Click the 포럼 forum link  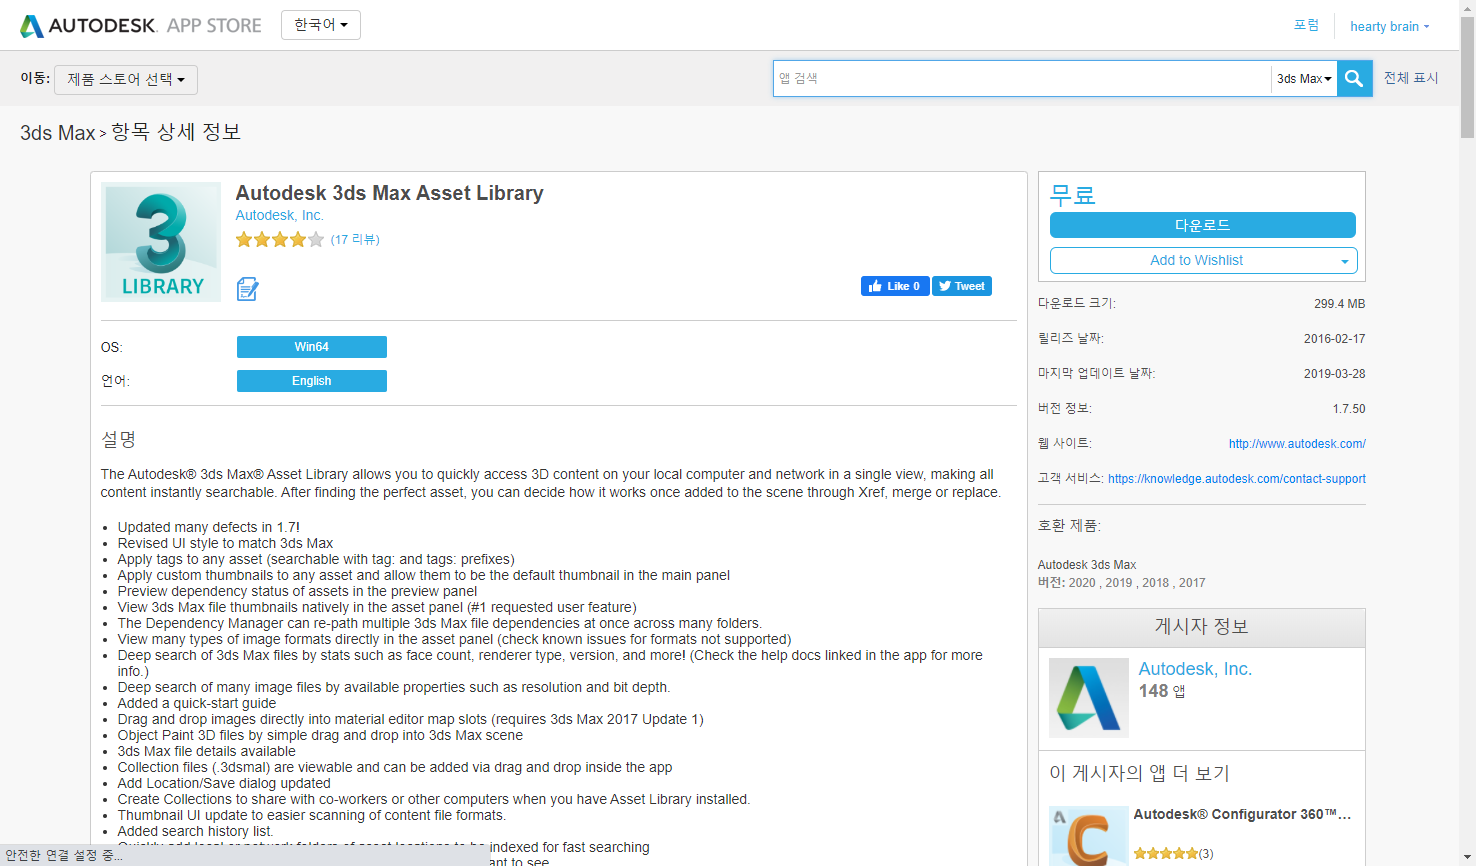click(1306, 25)
